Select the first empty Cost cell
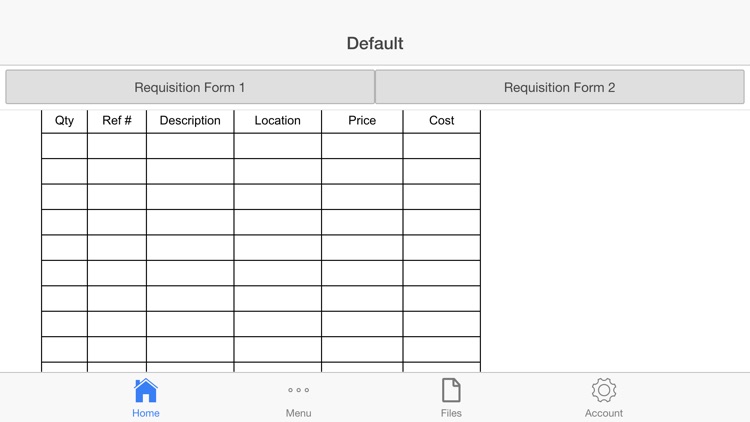 [441, 146]
